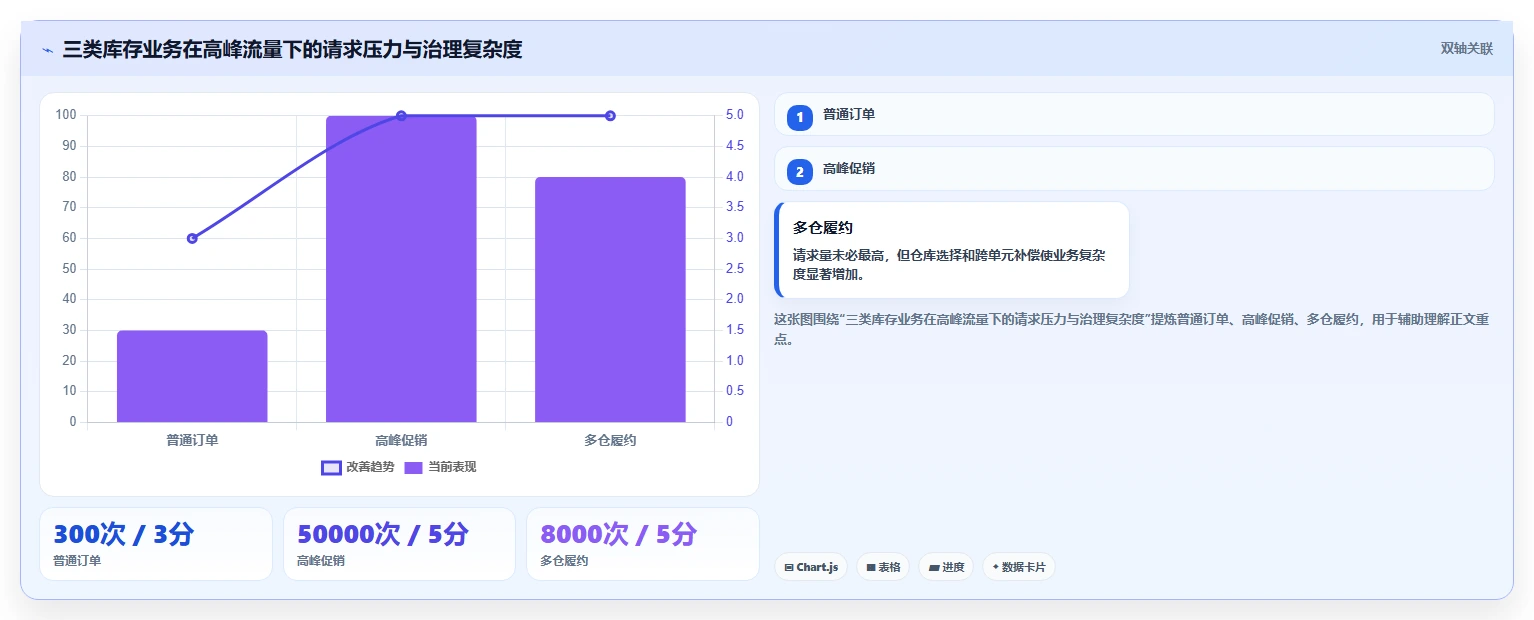The width and height of the screenshot is (1534, 620).
Task: Click the 双轴关联 label in the header
Action: point(1466,49)
